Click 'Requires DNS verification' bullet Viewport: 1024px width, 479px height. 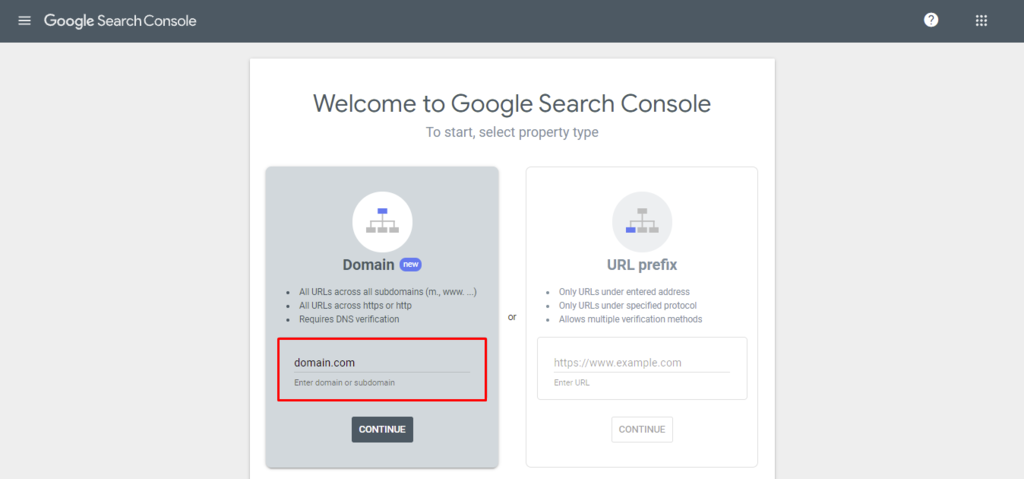[349, 319]
